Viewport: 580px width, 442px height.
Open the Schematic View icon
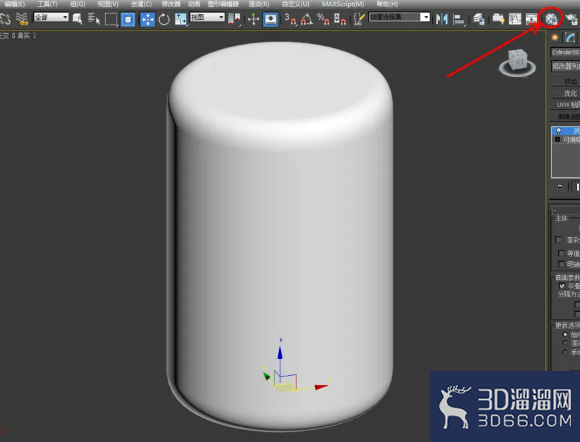532,19
